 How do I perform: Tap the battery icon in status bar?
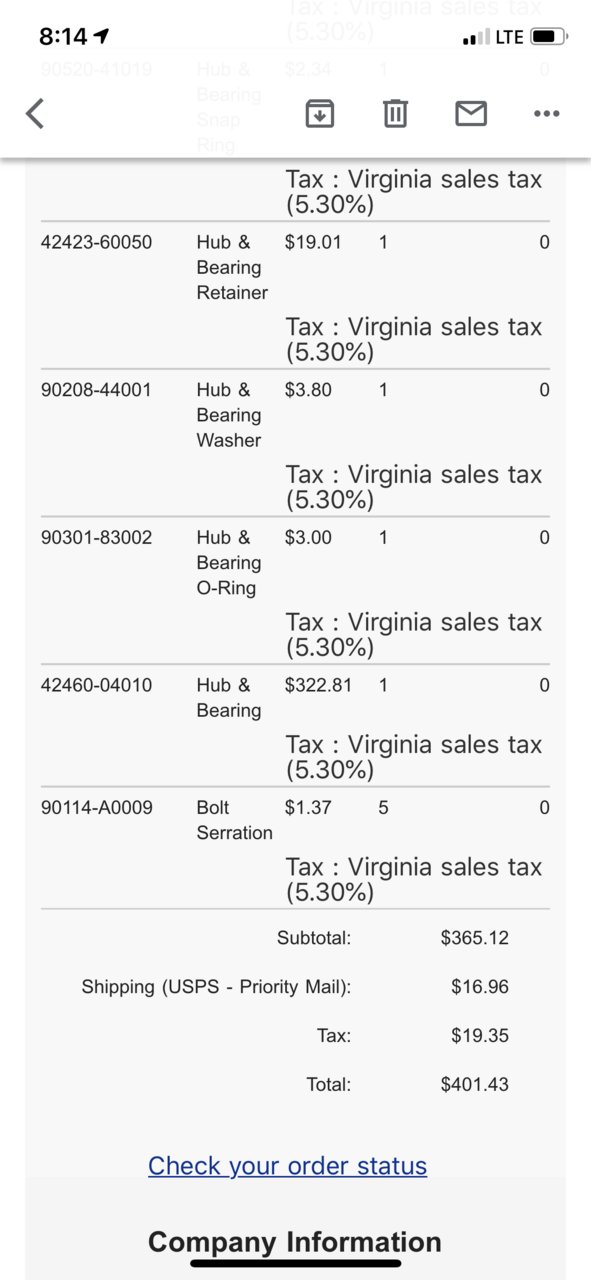click(549, 37)
